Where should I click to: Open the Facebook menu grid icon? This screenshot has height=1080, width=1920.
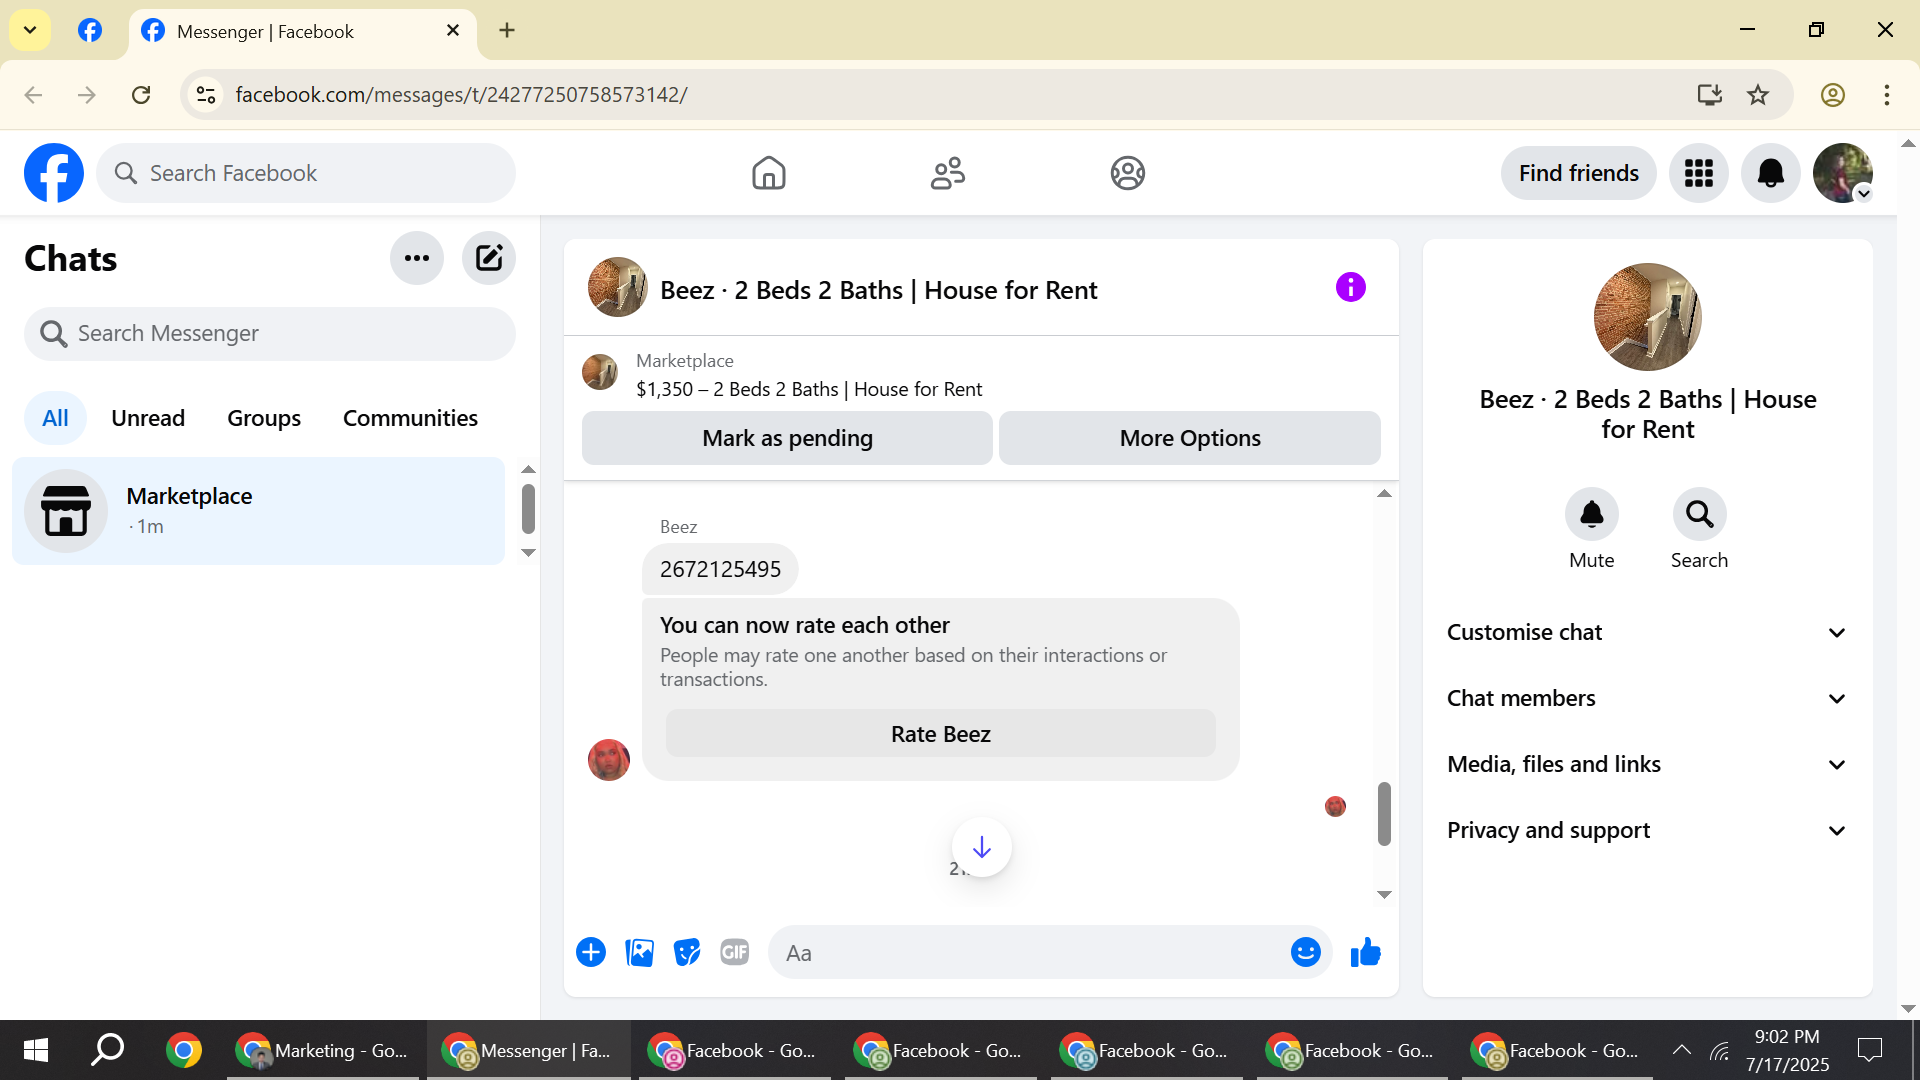point(1698,173)
